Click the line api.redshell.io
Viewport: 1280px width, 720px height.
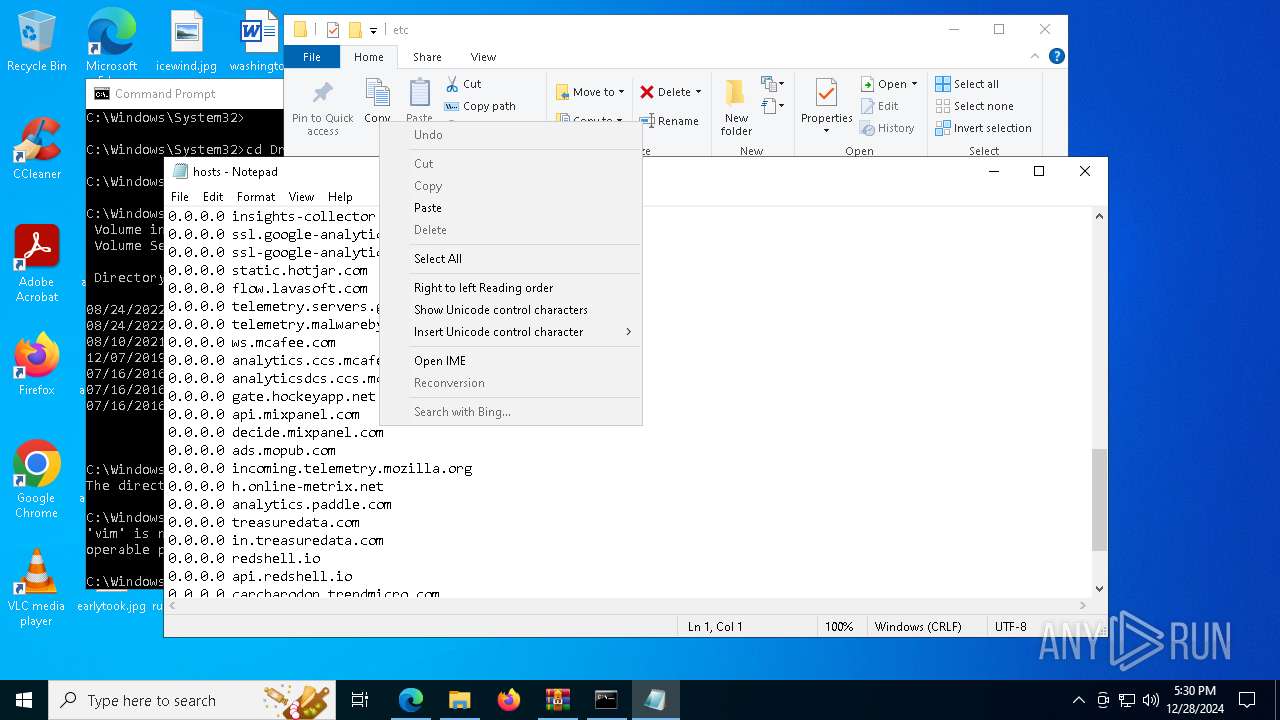tap(260, 576)
